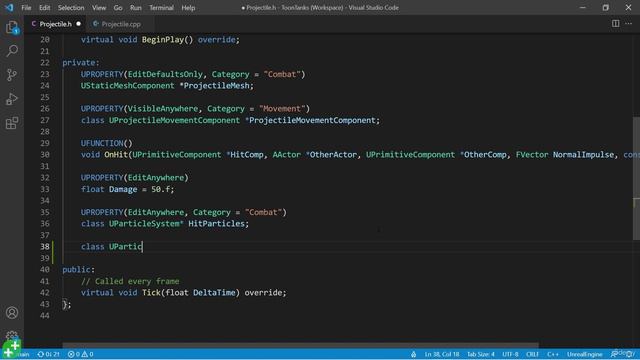The width and height of the screenshot is (640, 360).
Task: Click the Split Editor Right icon
Action: tap(615, 24)
